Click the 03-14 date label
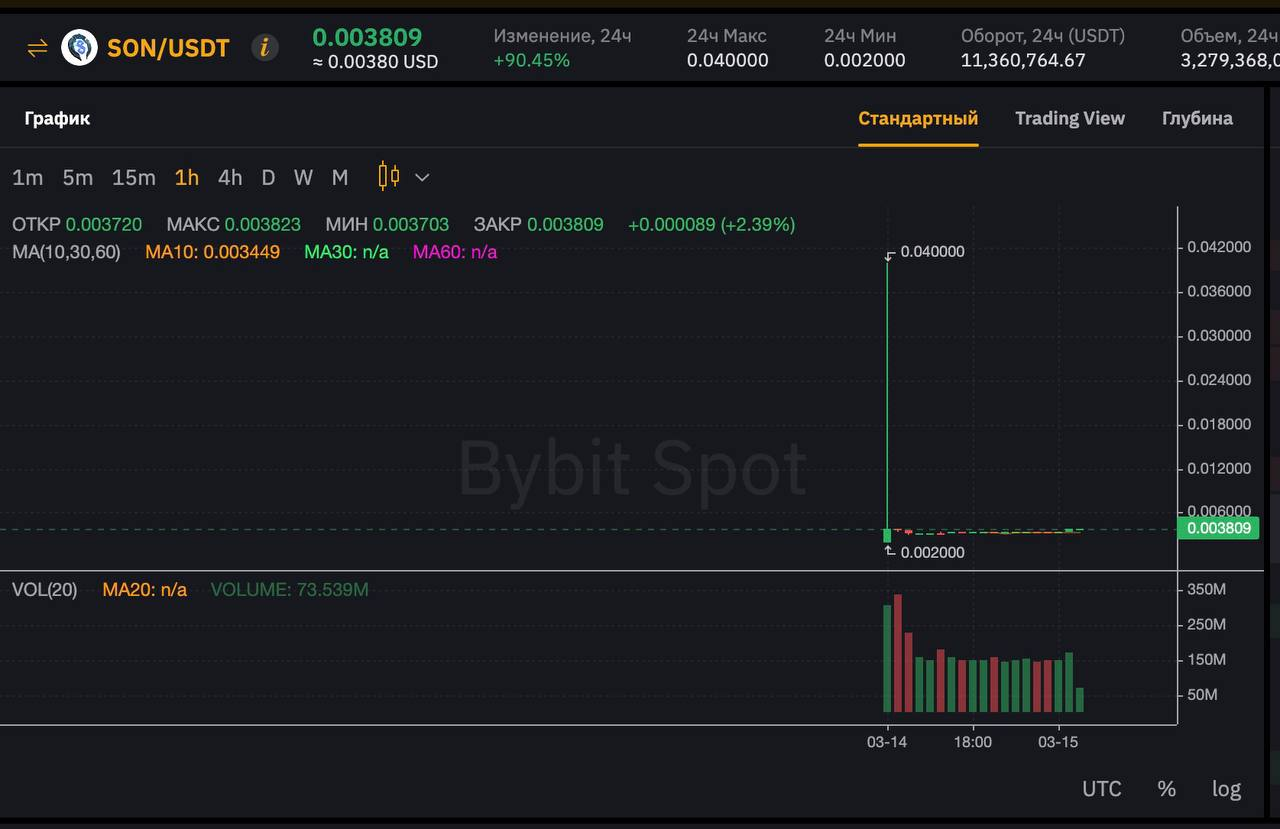Image resolution: width=1280 pixels, height=829 pixels. [886, 742]
